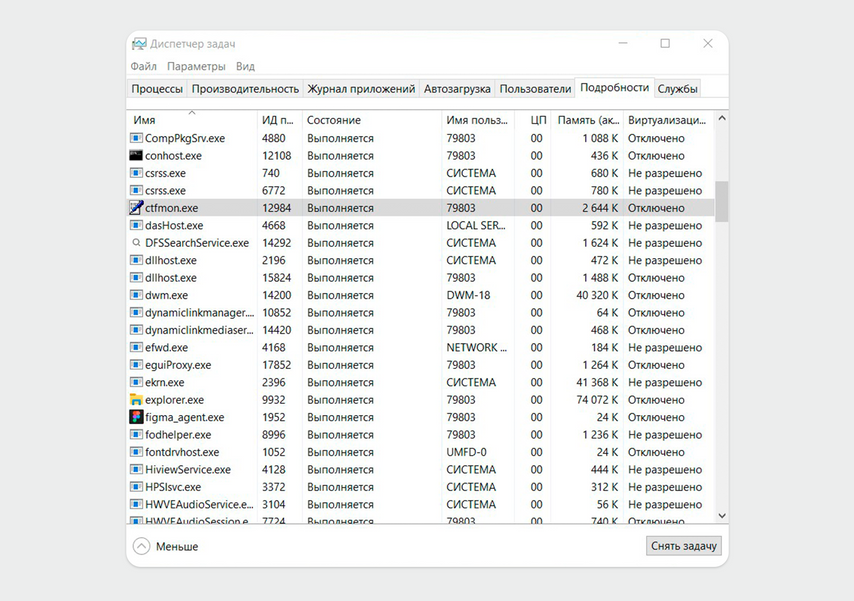Click the dwm.exe process icon
854x601 pixels.
point(136,295)
